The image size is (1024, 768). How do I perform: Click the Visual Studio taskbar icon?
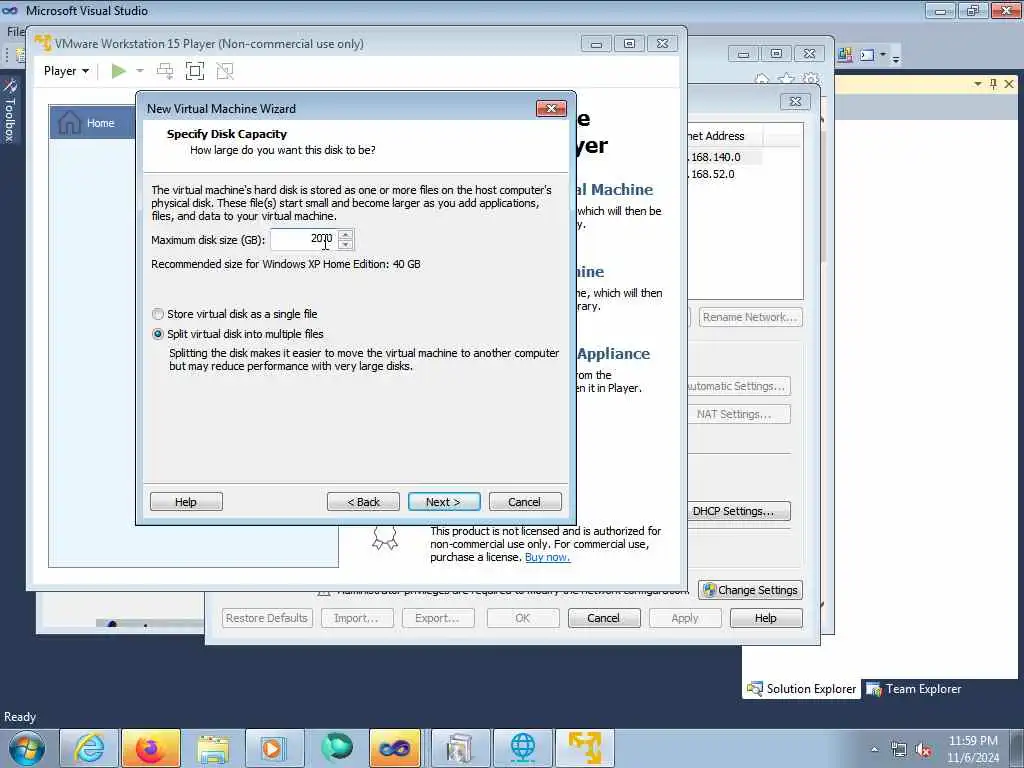click(394, 748)
